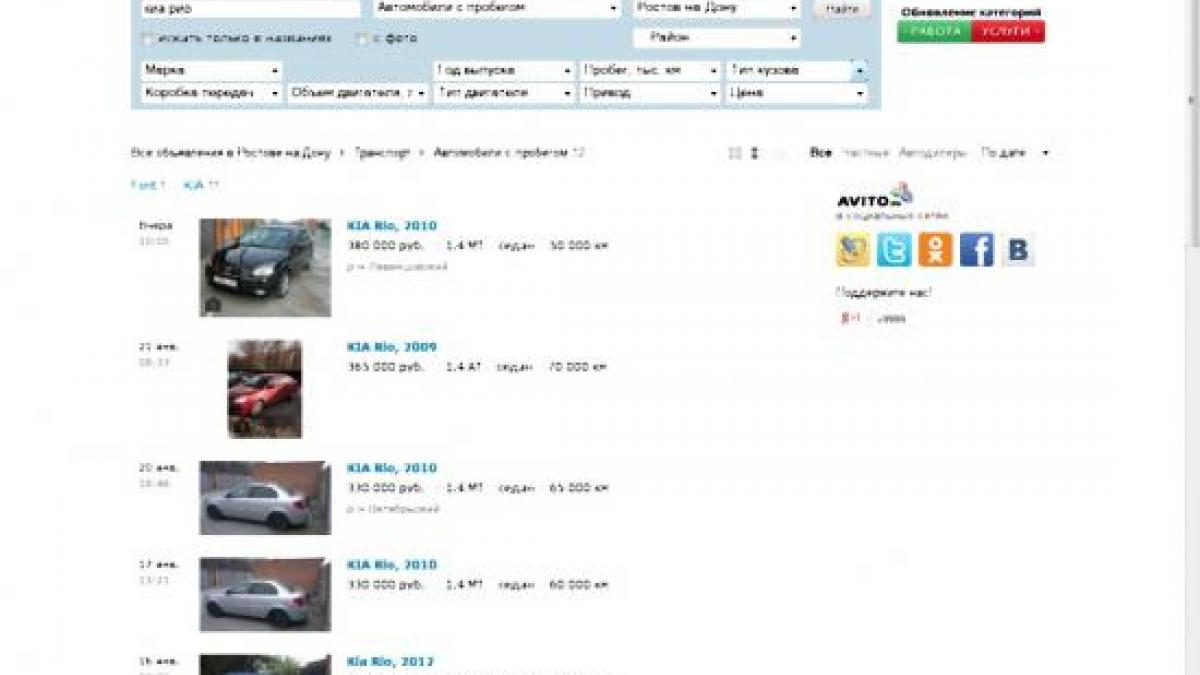Open the 'Цена' dropdown
This screenshot has width=1200, height=675.
796,93
